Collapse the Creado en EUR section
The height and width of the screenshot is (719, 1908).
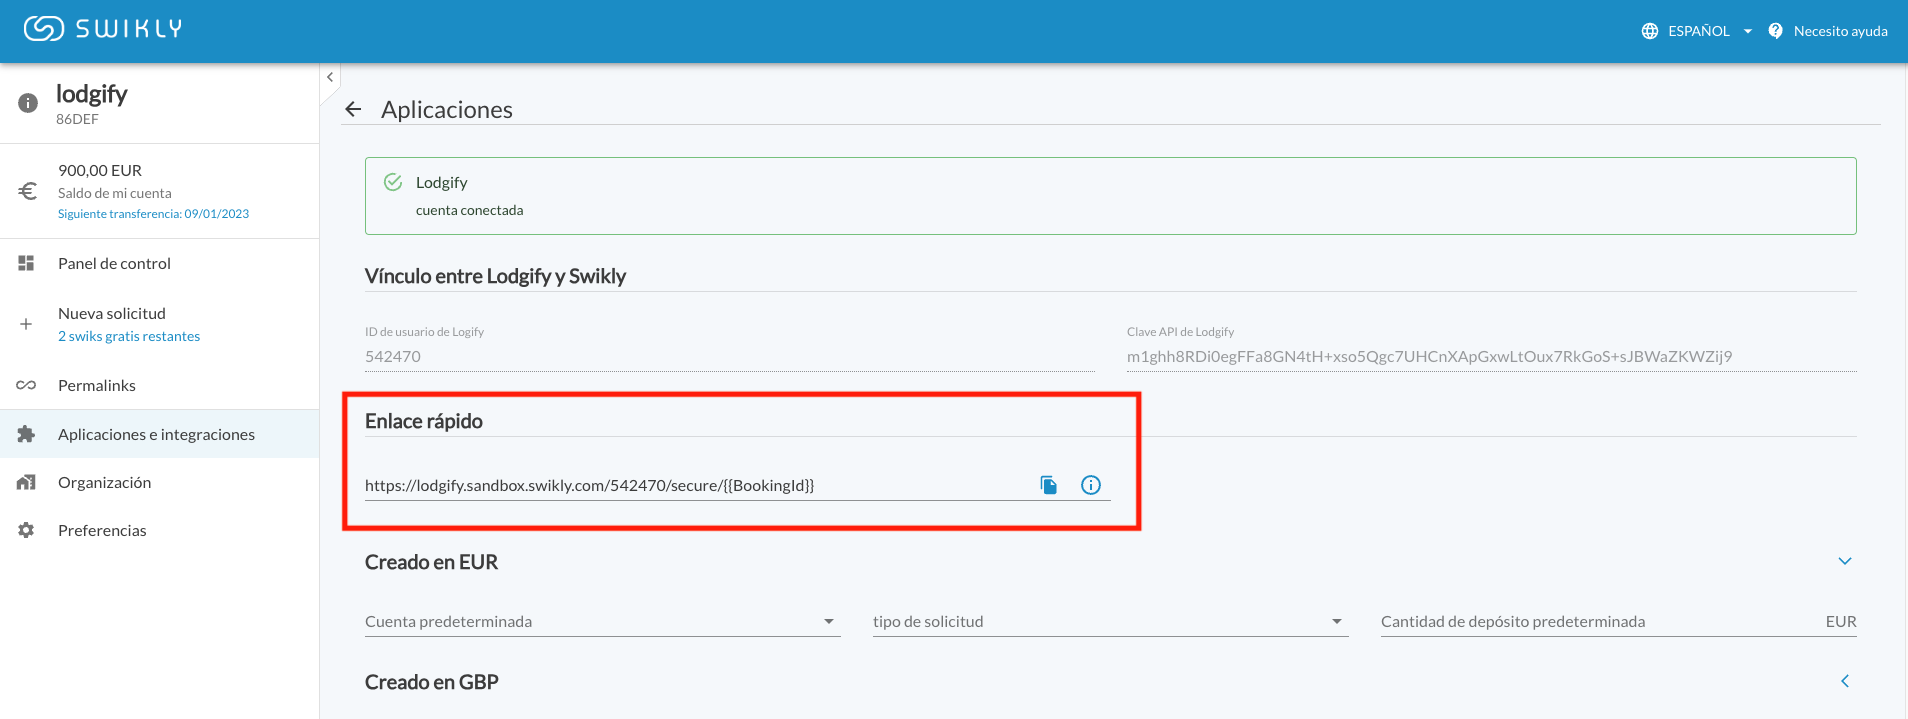(1845, 561)
